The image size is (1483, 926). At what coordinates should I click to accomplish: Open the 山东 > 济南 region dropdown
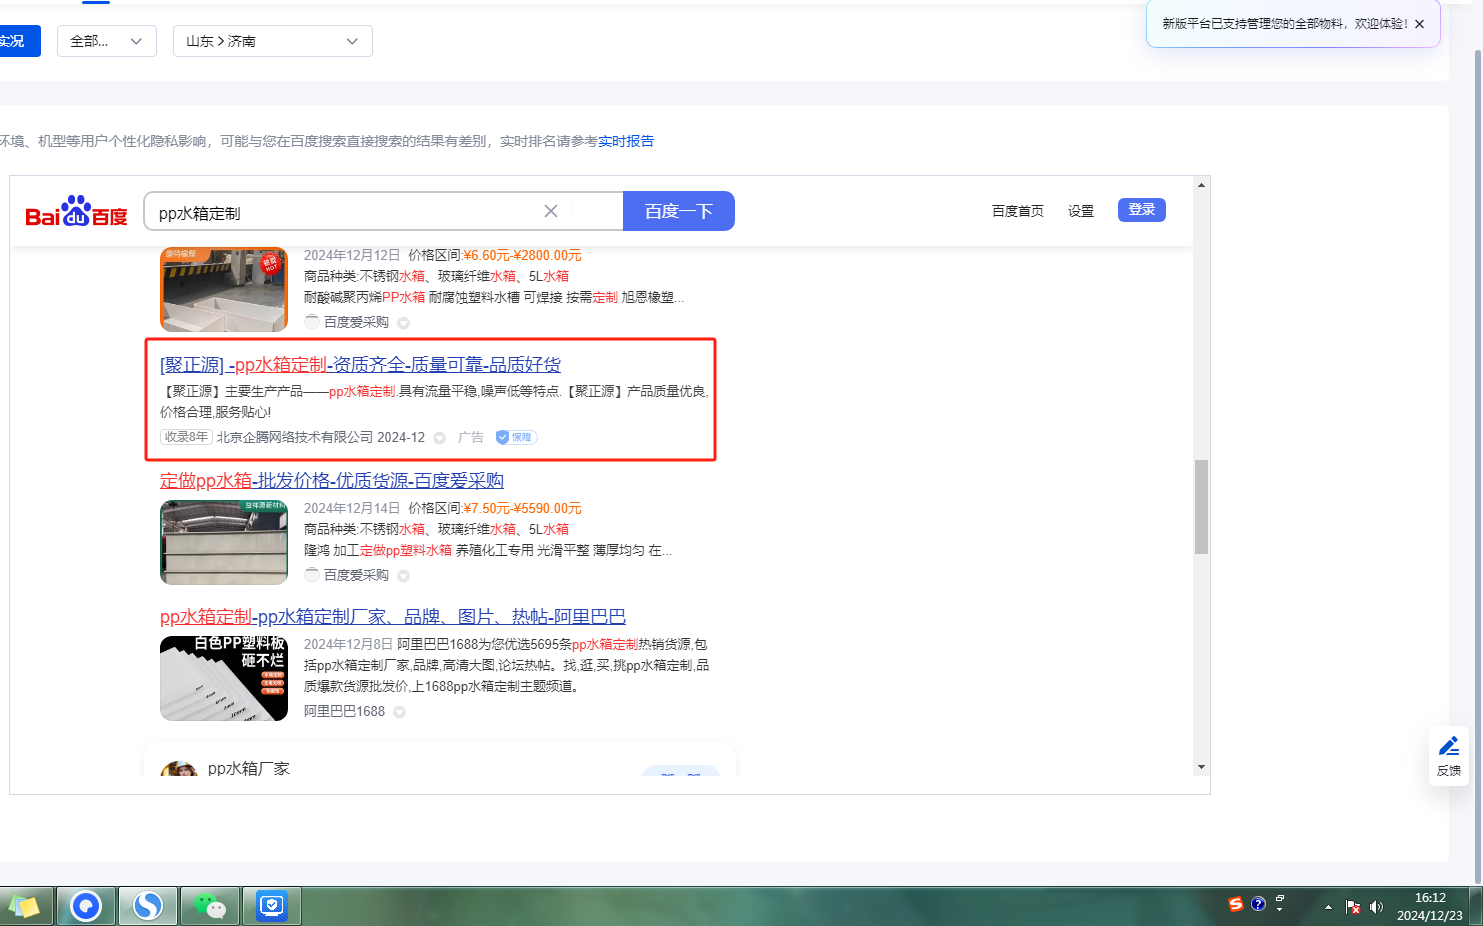coord(273,41)
